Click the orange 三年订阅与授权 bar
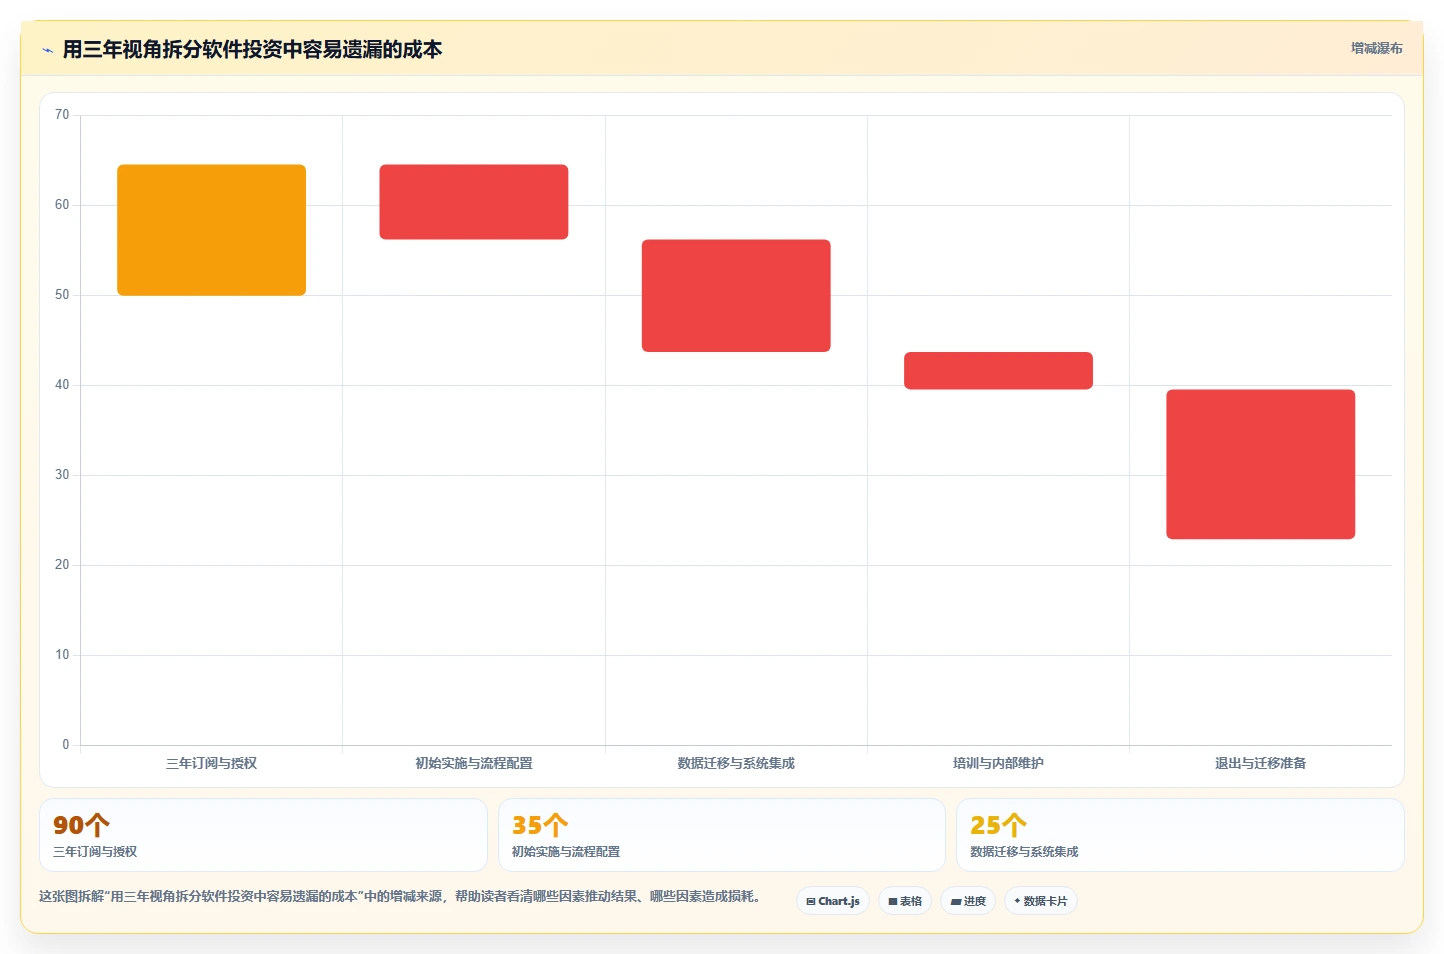This screenshot has width=1444, height=954. pyautogui.click(x=211, y=230)
